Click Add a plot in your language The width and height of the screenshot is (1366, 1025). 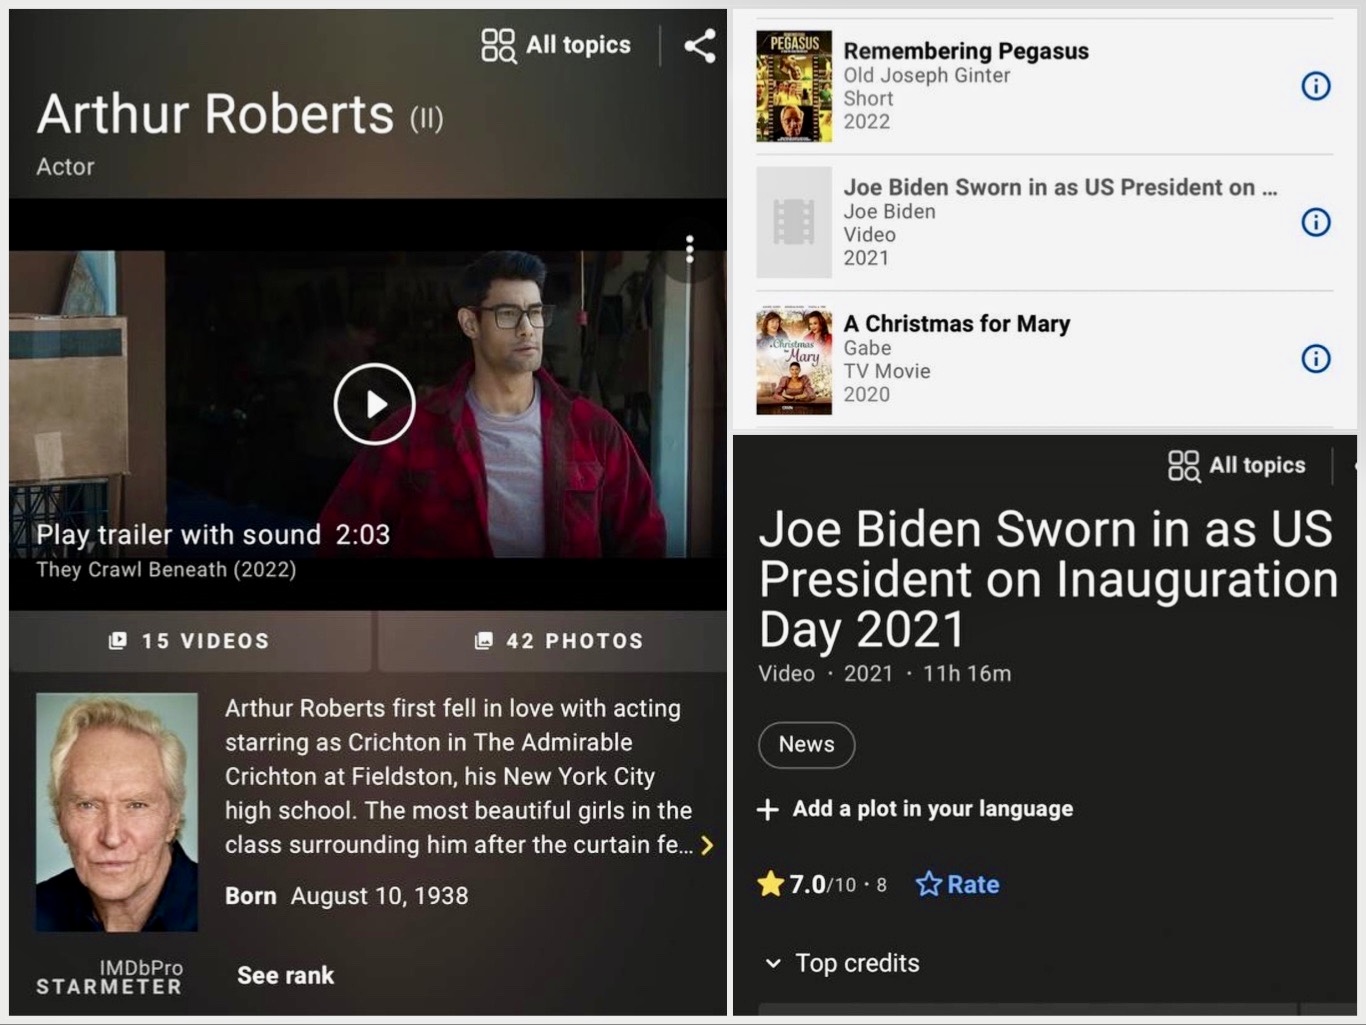pos(915,809)
